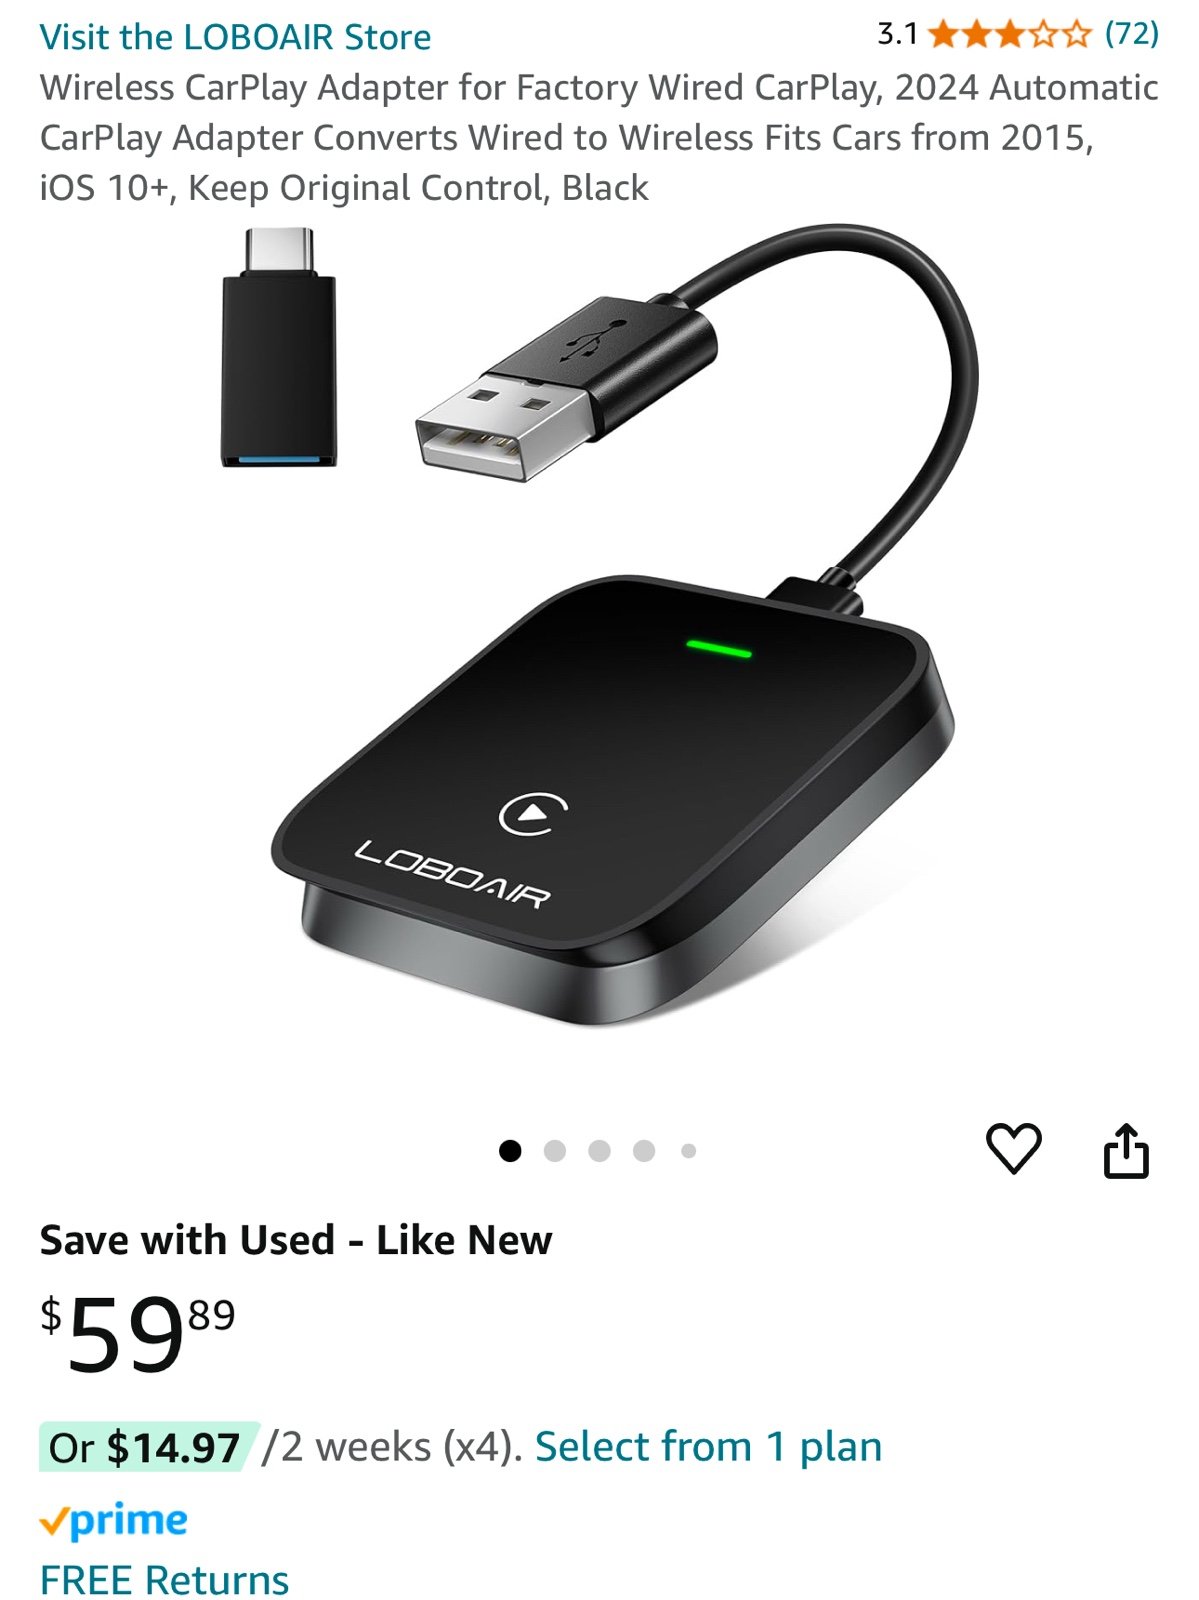This screenshot has width=1199, height=1600.
Task: Click the 72 reviews count
Action: coord(1131,34)
